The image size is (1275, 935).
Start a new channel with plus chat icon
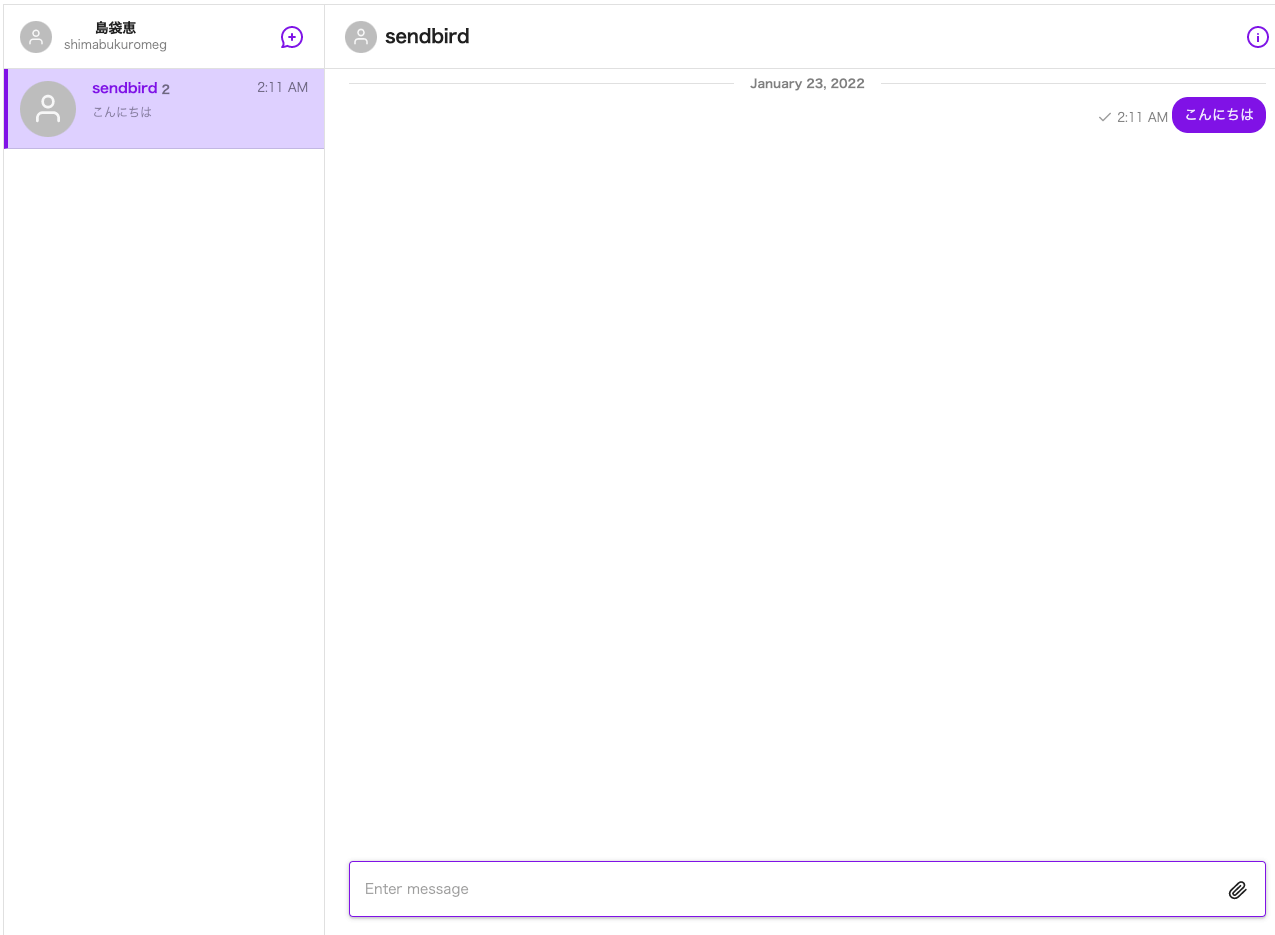pos(291,37)
